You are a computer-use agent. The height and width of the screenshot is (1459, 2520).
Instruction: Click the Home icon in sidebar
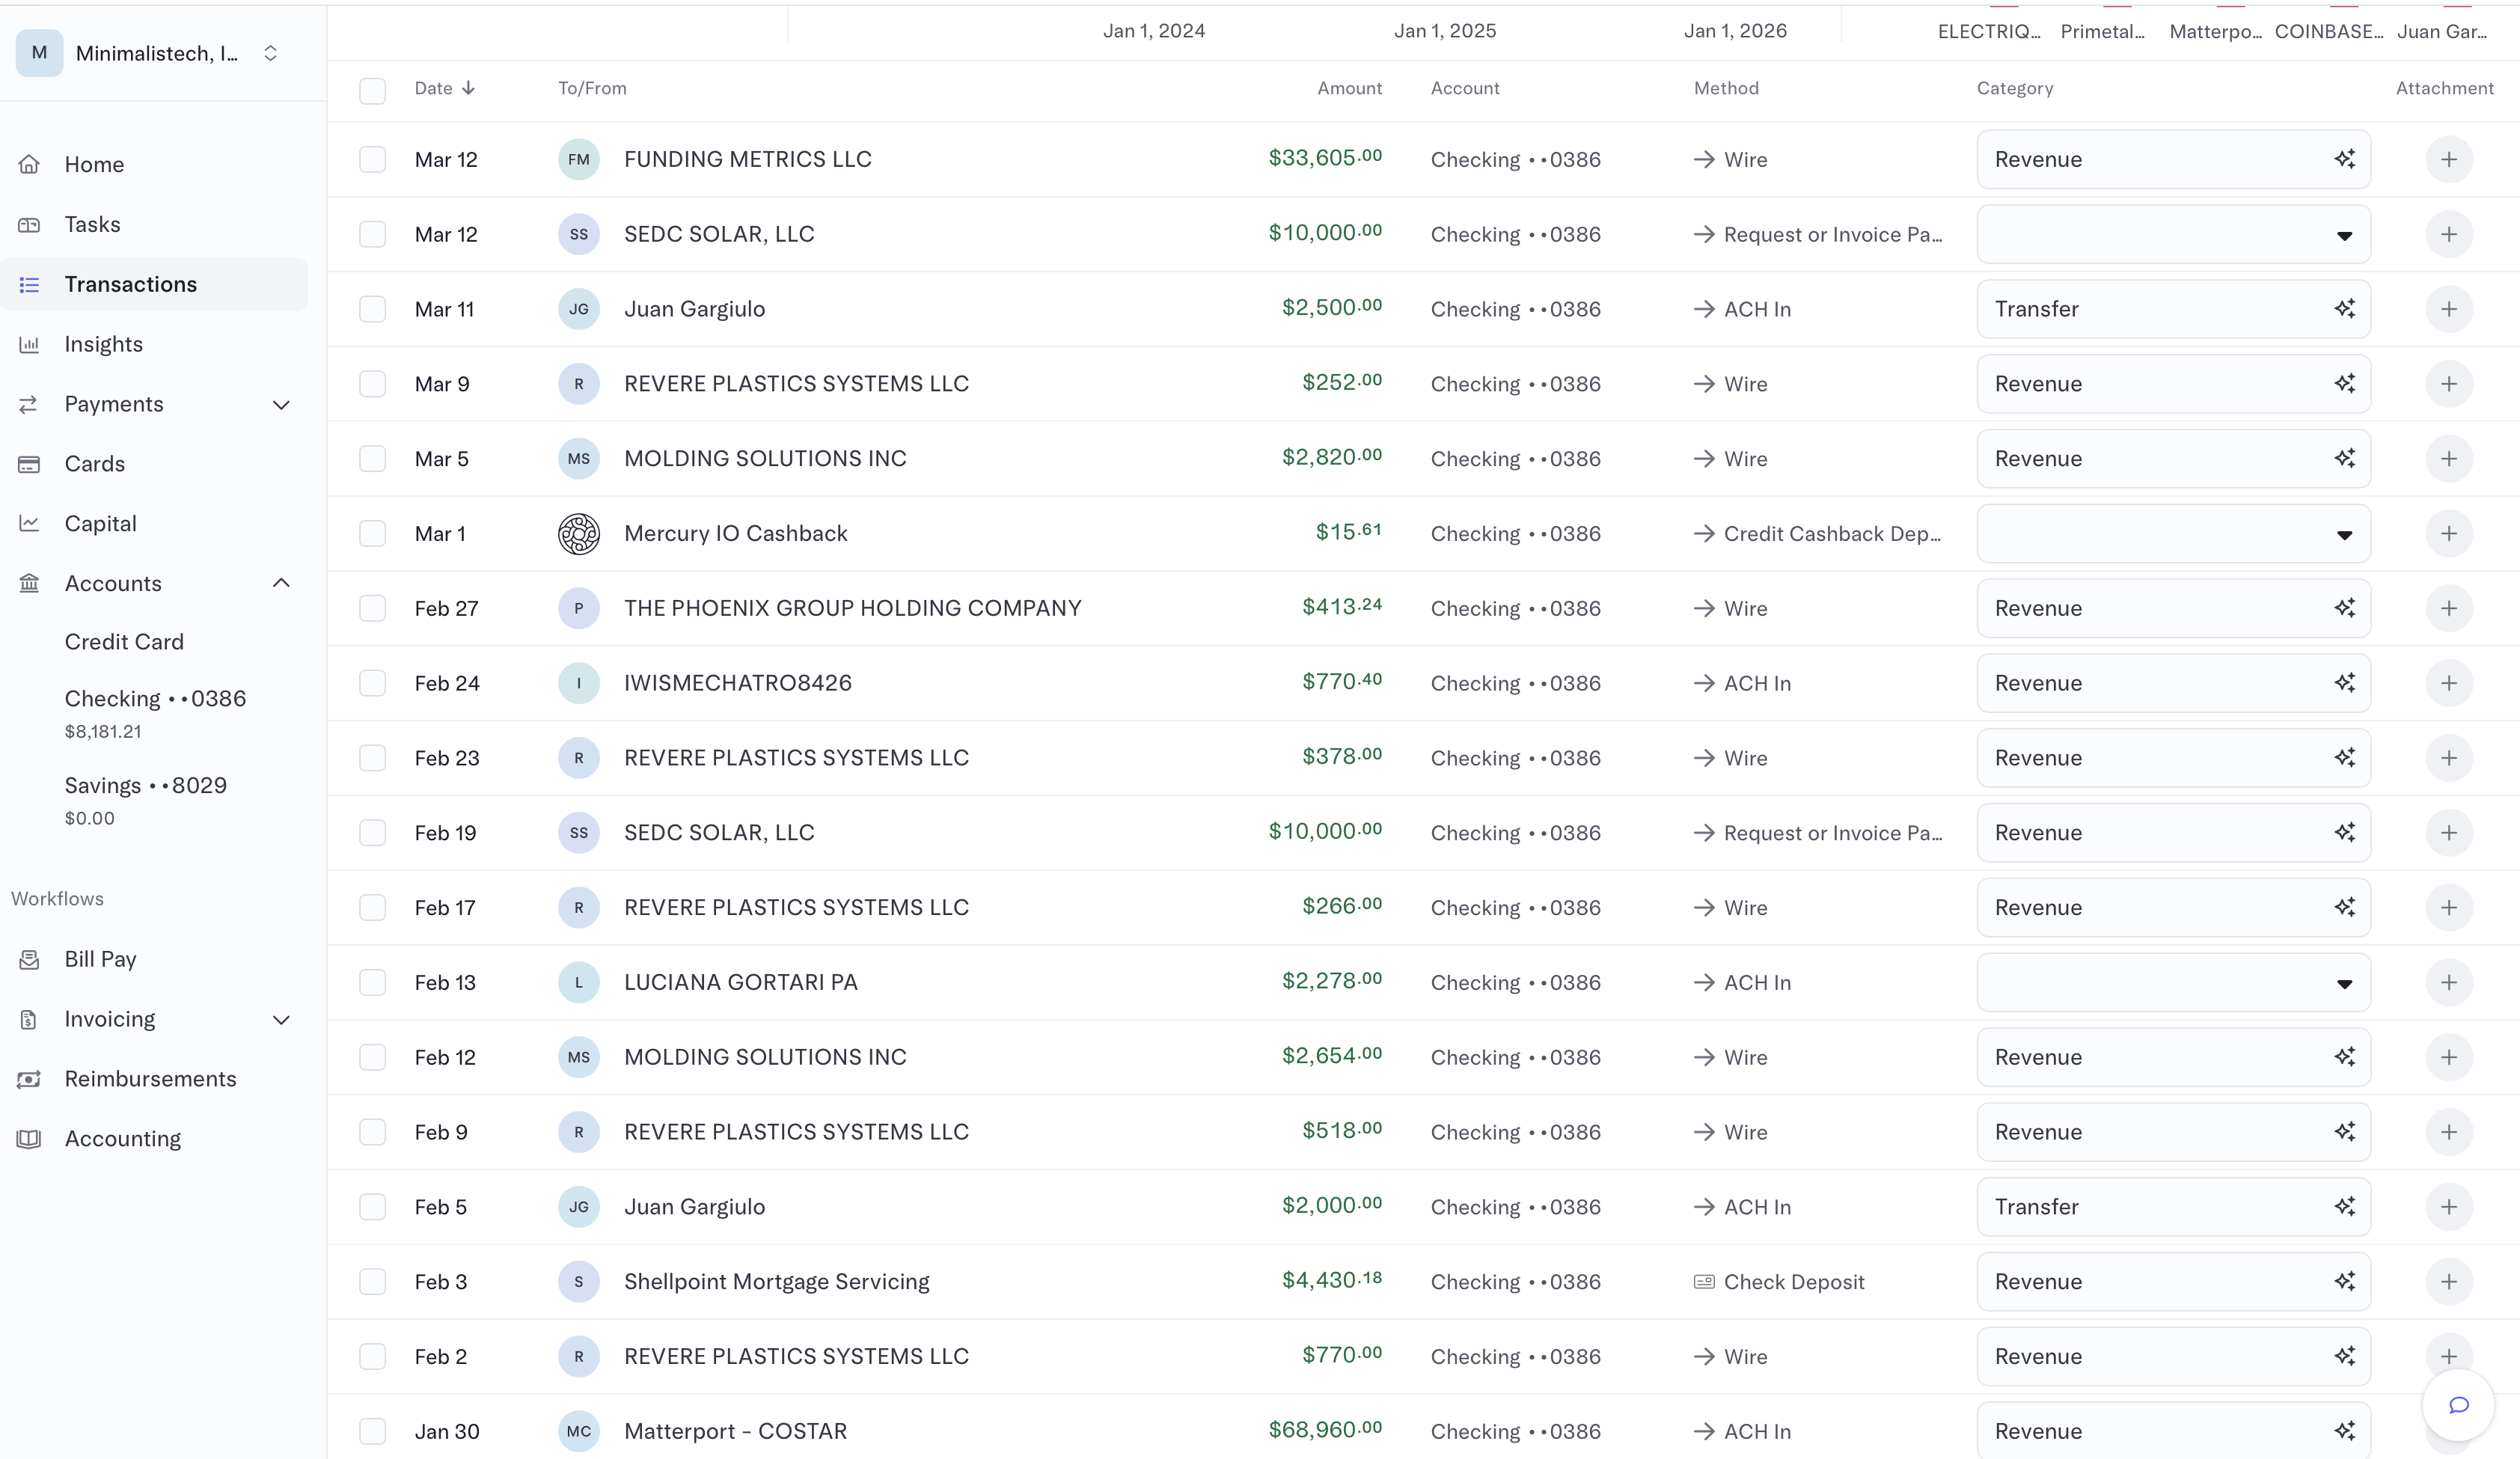point(29,164)
